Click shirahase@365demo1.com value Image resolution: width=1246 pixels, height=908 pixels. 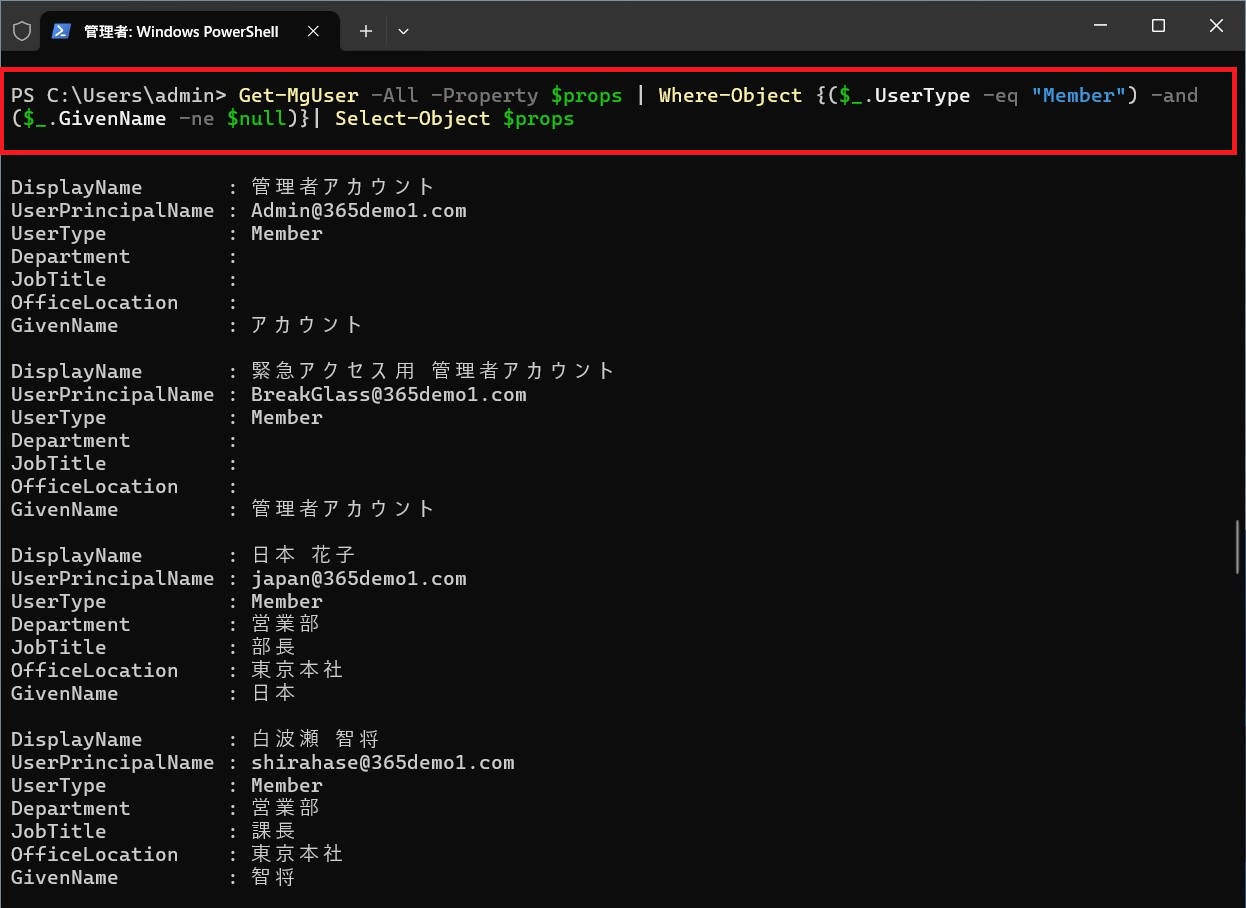[383, 762]
